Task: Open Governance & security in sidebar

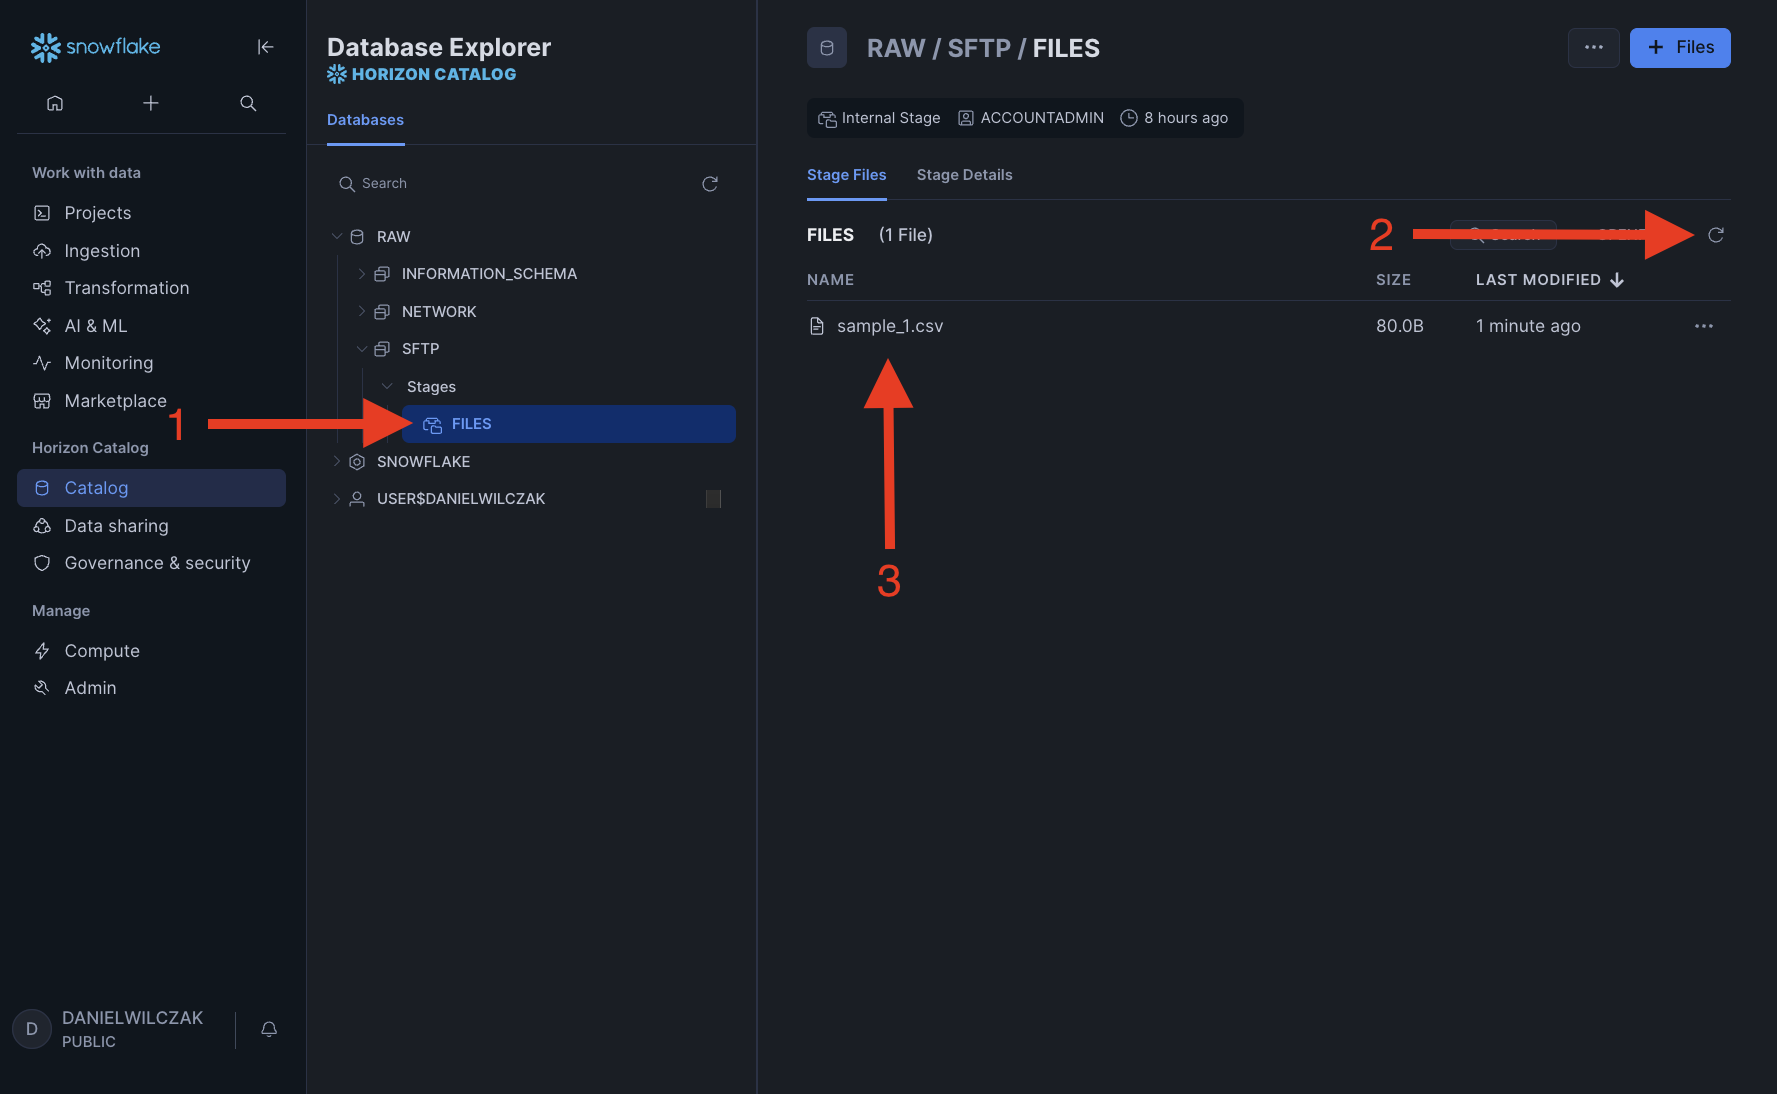Action: 157,563
